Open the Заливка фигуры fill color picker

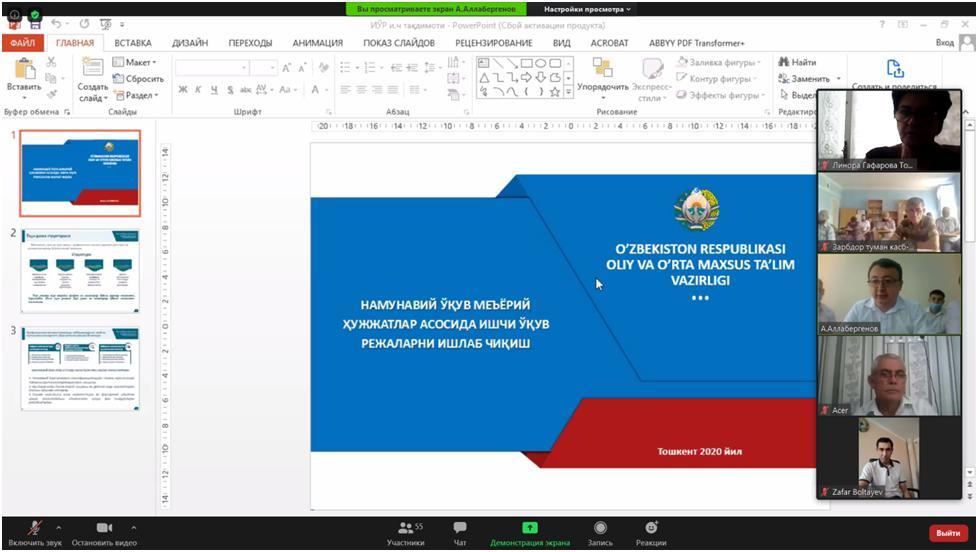[x=719, y=62]
